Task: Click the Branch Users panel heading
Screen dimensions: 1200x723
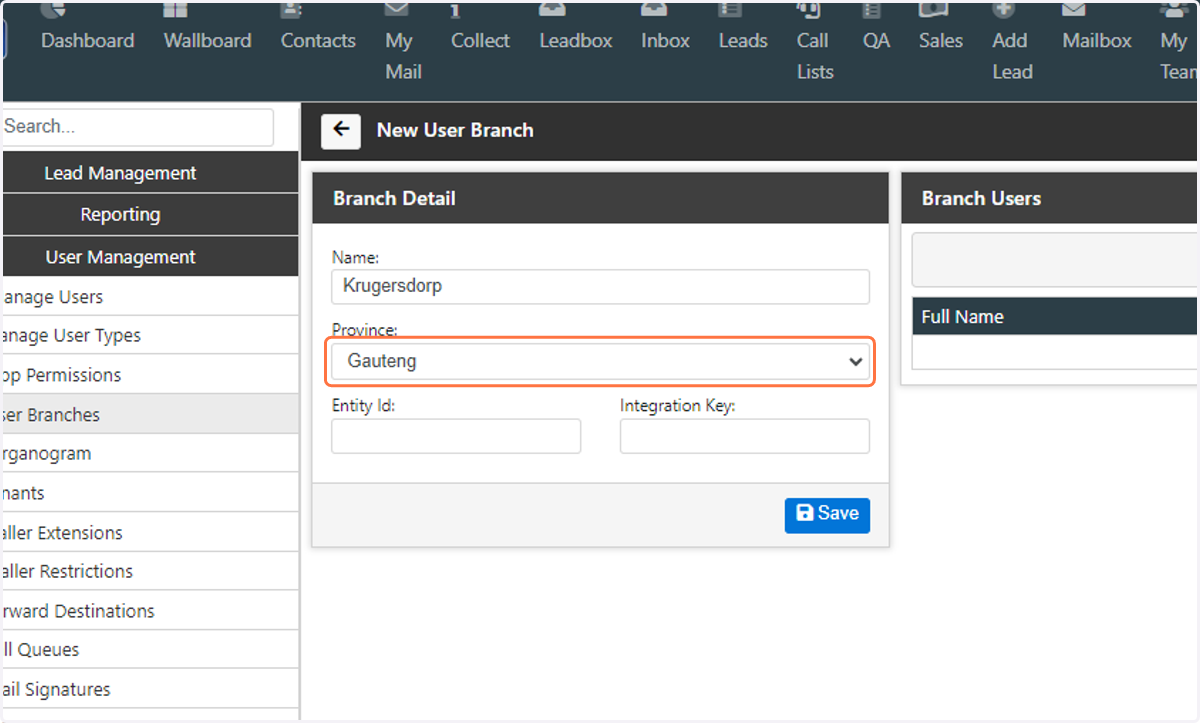Action: (x=981, y=198)
